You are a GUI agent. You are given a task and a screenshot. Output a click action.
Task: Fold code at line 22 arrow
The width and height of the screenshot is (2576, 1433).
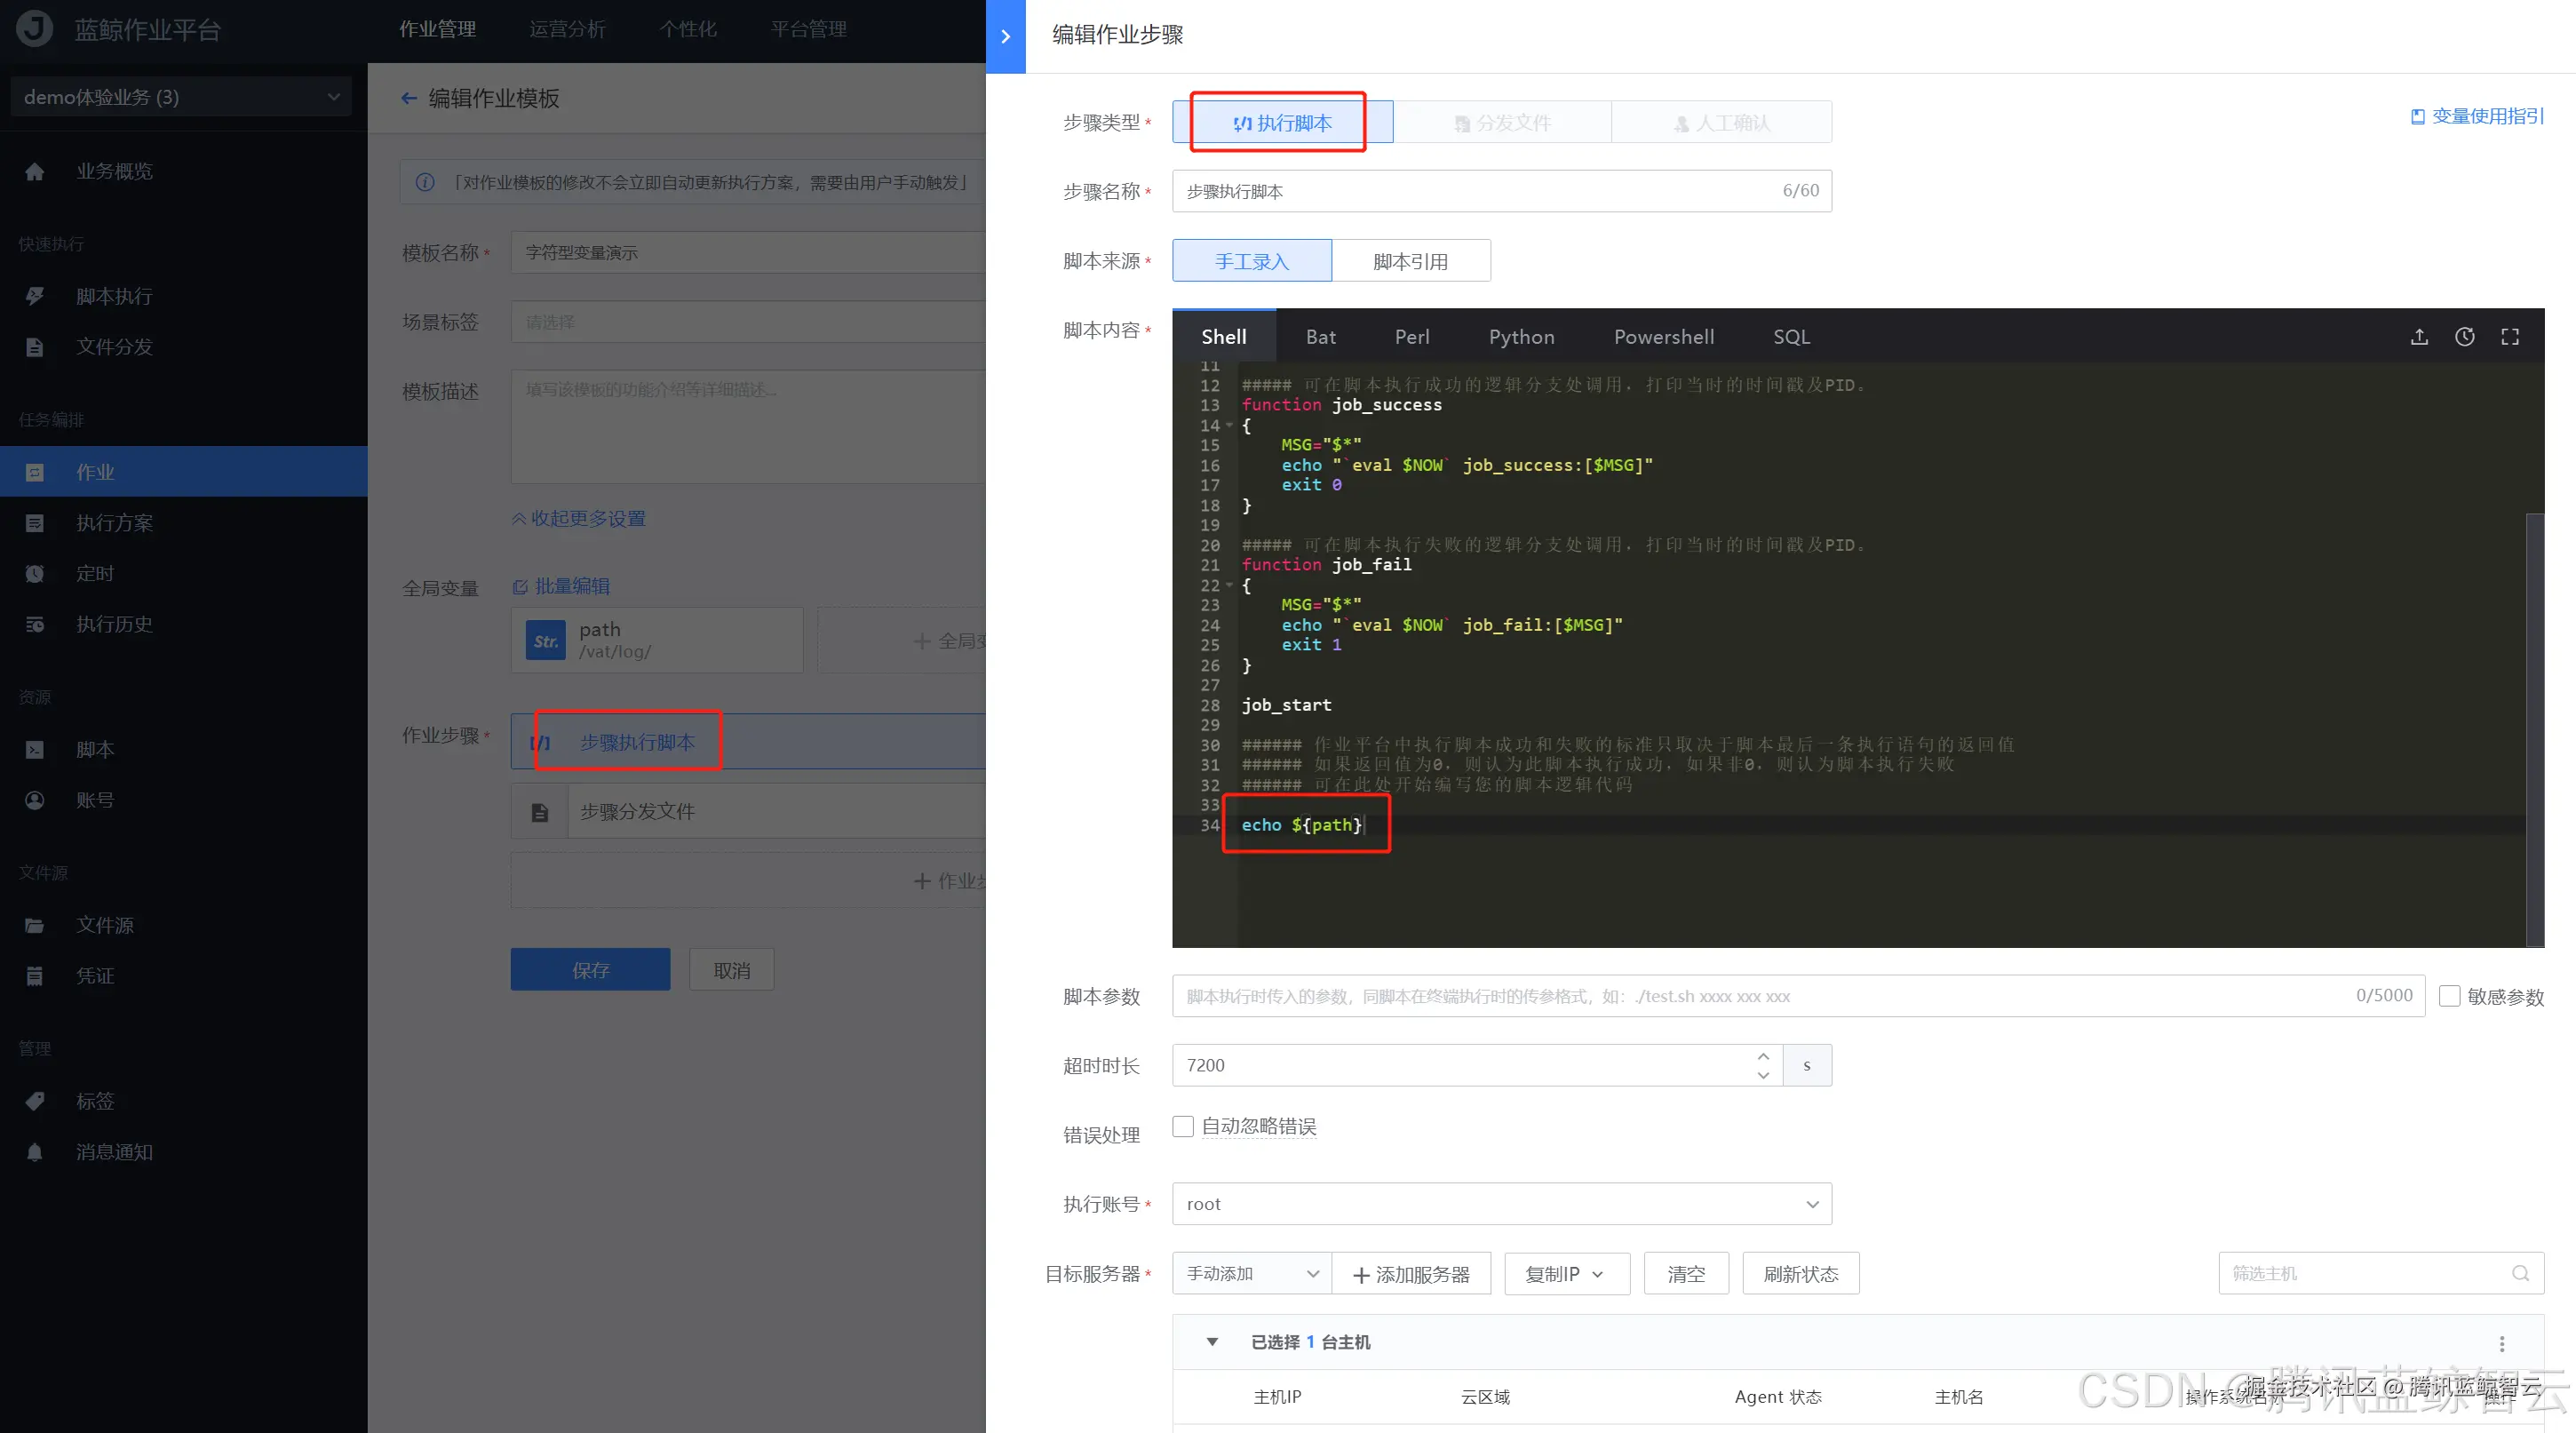click(x=1230, y=585)
